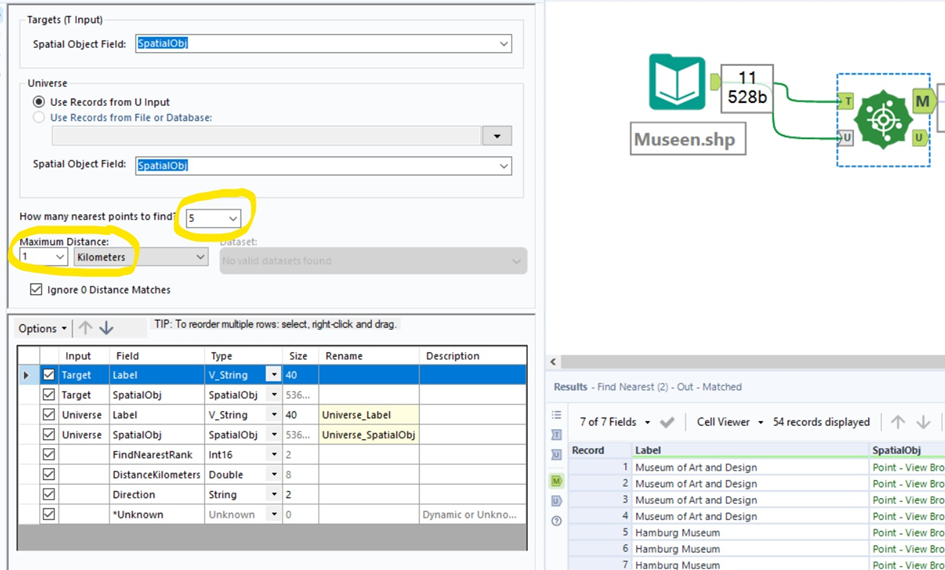The height and width of the screenshot is (570, 945).
Task: Show the results metadata list icon
Action: [557, 415]
